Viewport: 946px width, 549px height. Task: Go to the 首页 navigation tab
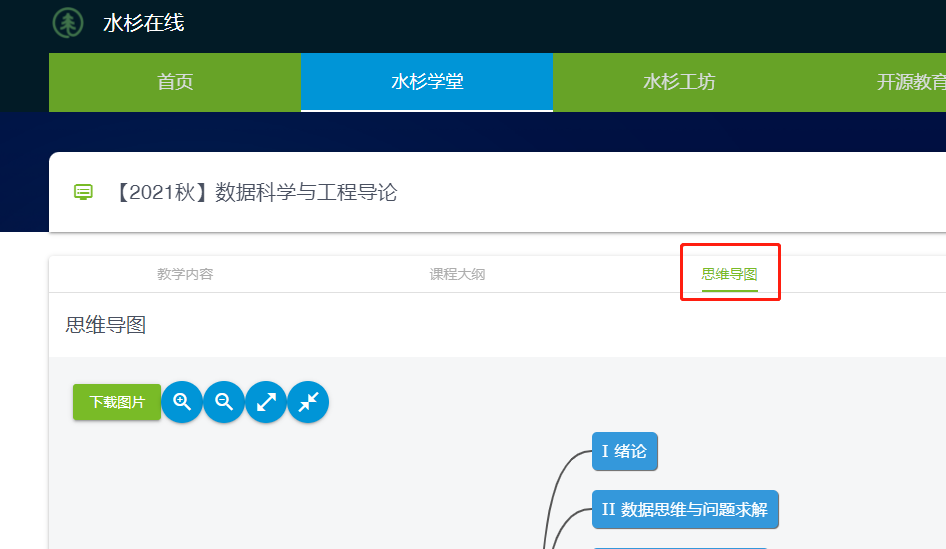pyautogui.click(x=175, y=82)
